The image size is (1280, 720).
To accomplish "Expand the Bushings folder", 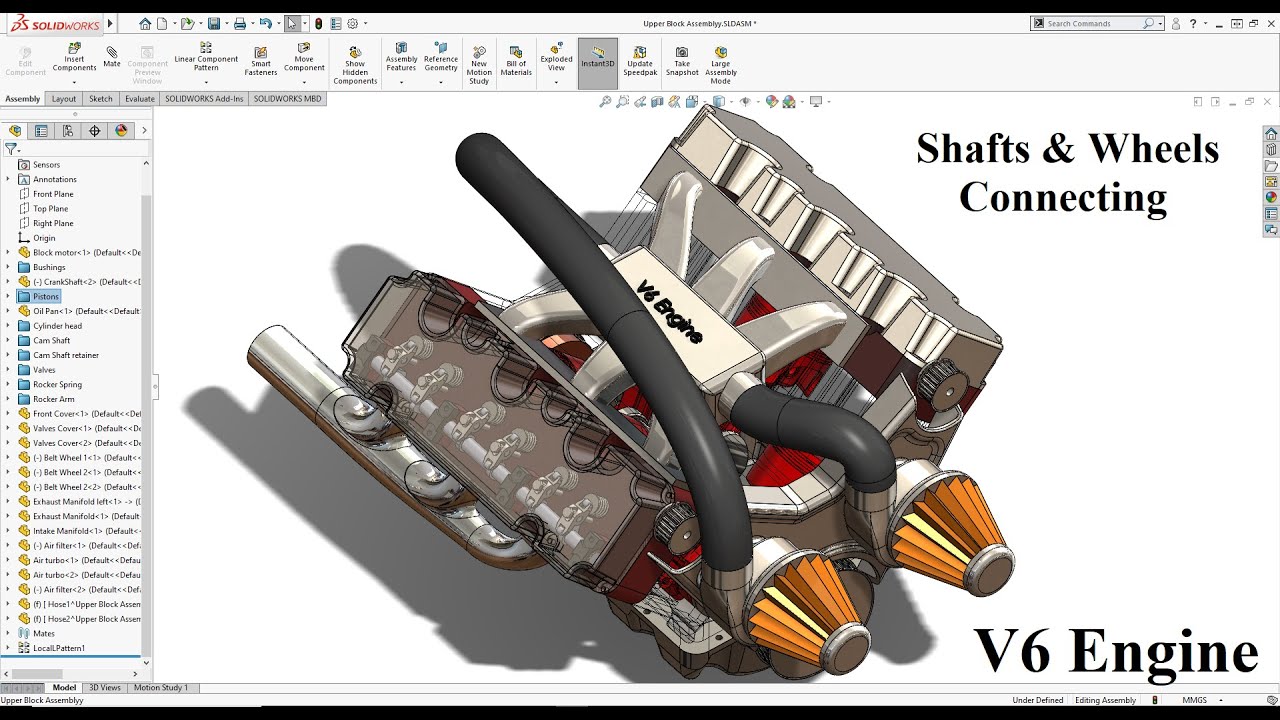I will click(x=8, y=267).
